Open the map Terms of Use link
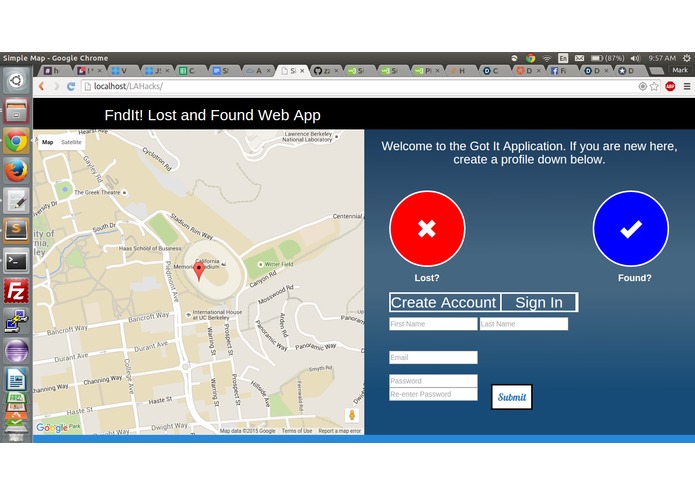Image resolution: width=695 pixels, height=494 pixels. click(x=297, y=431)
